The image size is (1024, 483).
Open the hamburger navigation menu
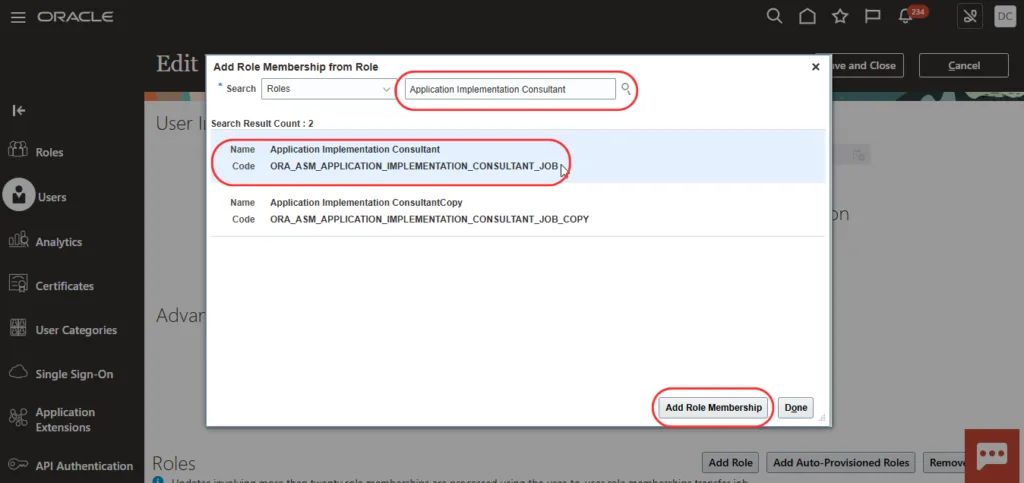point(18,17)
